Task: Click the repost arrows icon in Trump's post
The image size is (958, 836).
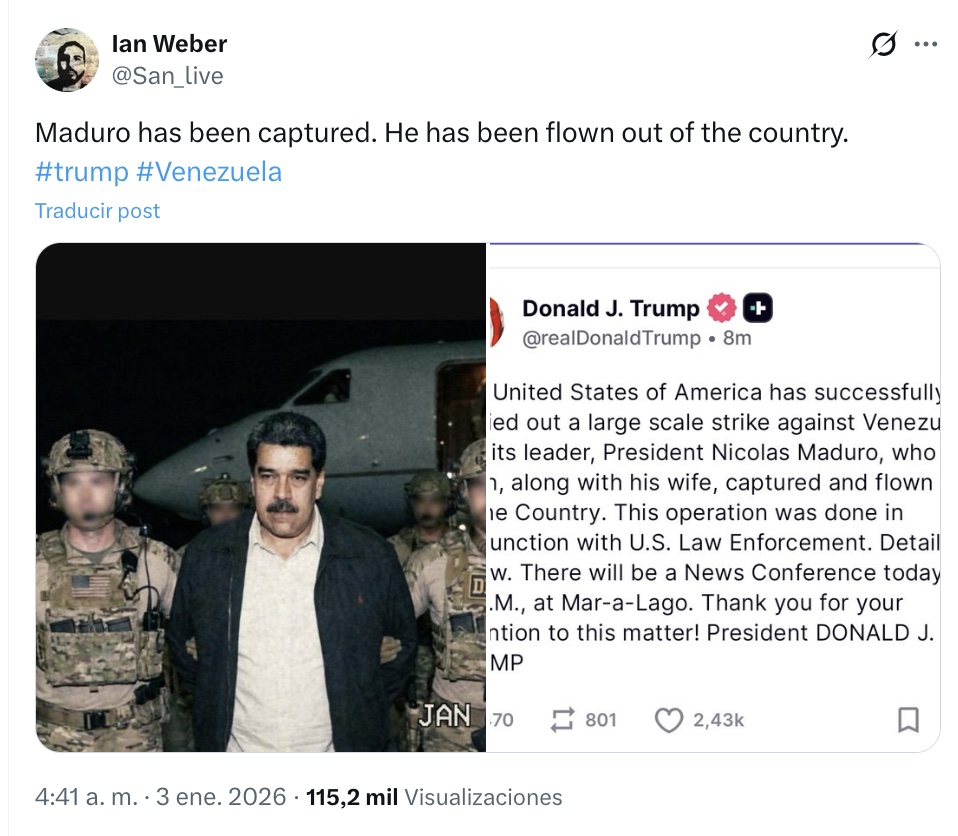Action: coord(564,720)
